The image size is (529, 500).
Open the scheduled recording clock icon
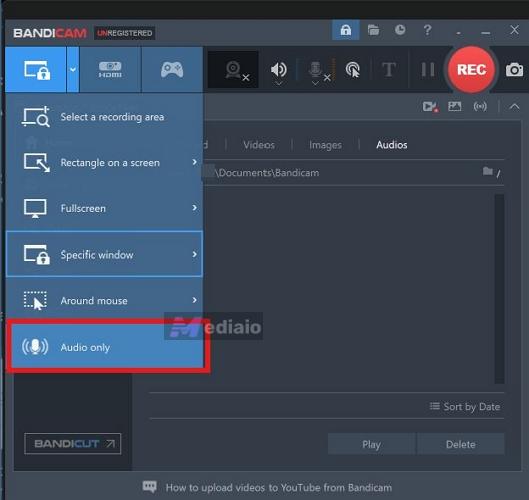click(400, 30)
